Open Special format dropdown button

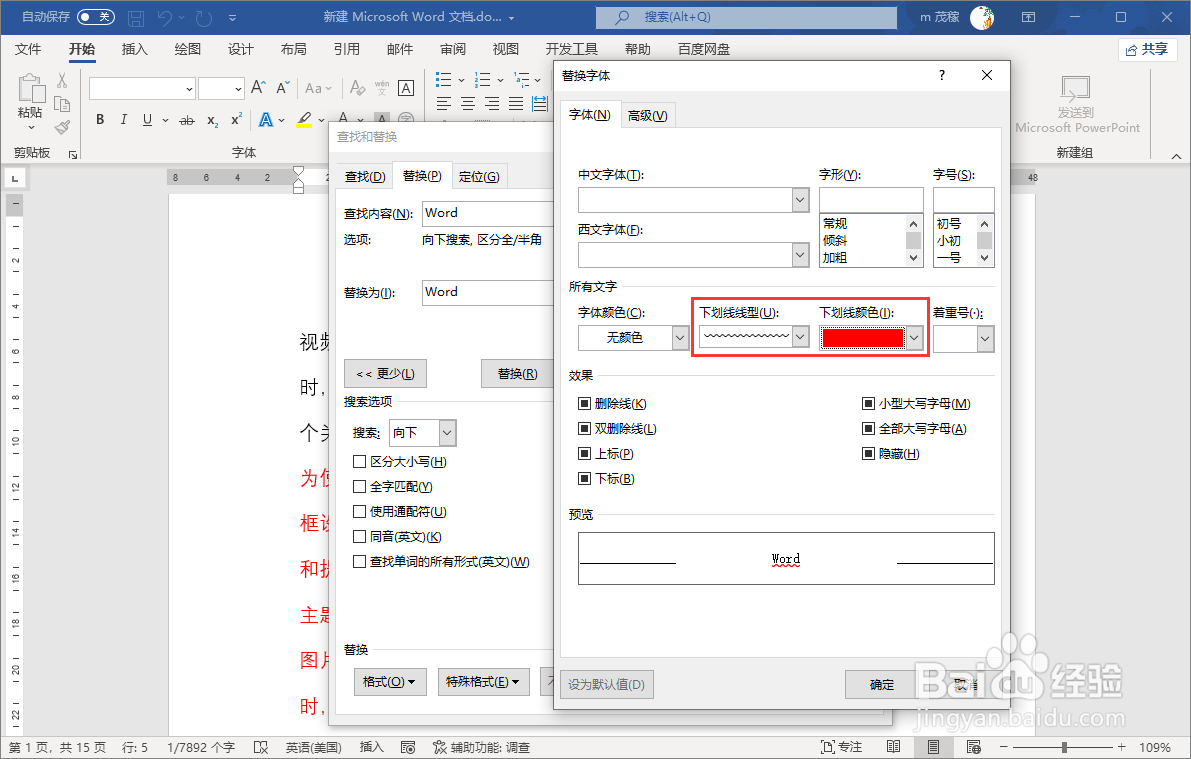(483, 682)
